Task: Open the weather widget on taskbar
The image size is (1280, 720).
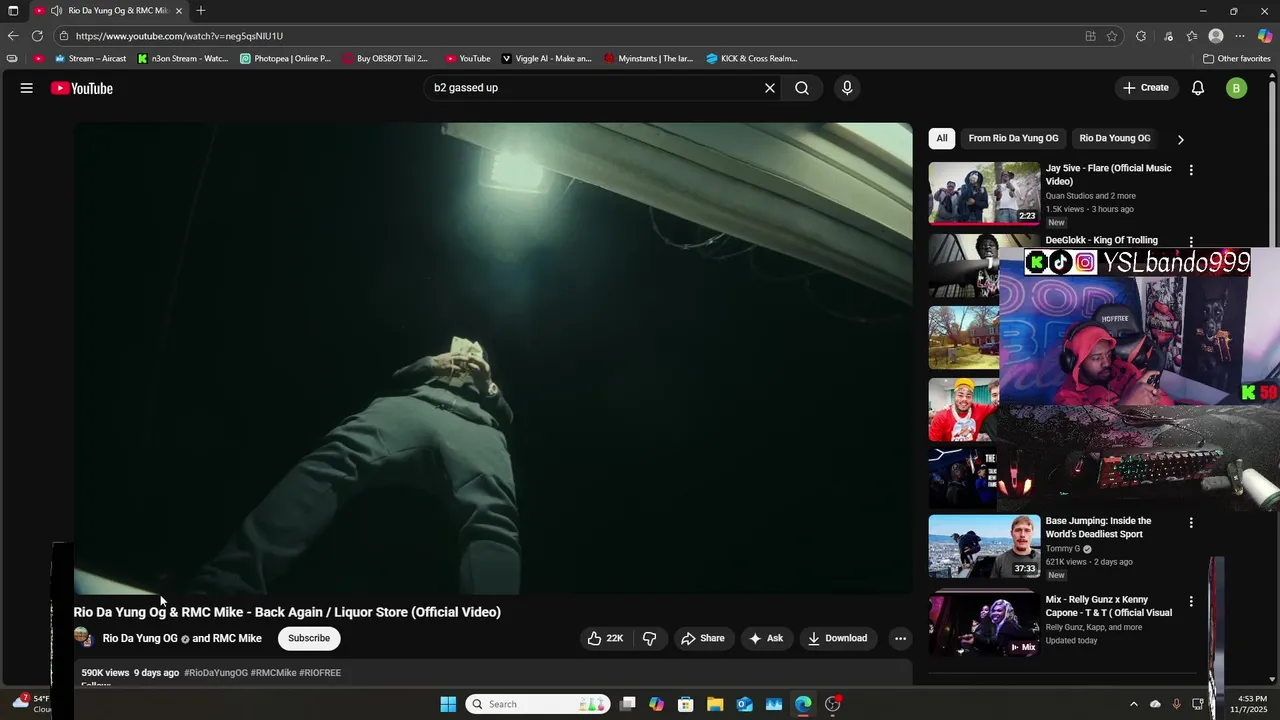Action: 30,704
